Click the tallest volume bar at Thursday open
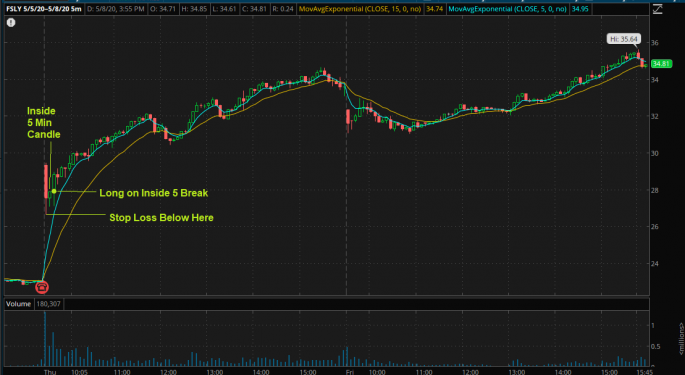Viewport: 685px width, 375px height. point(45,339)
